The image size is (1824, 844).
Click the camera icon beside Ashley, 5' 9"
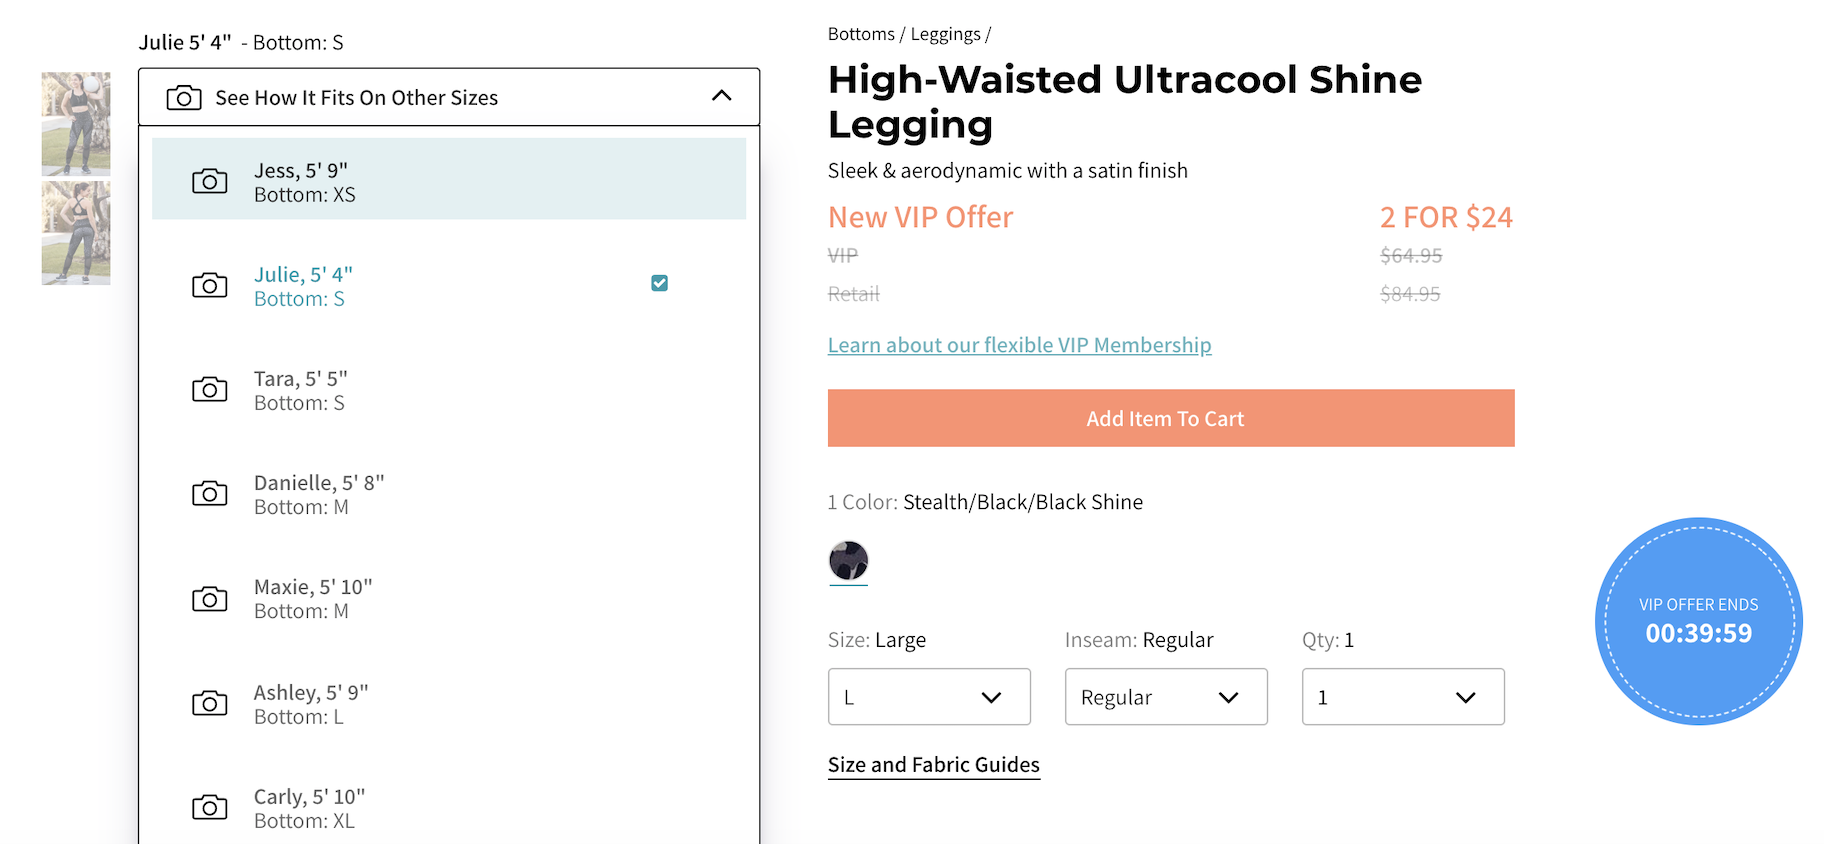(209, 703)
